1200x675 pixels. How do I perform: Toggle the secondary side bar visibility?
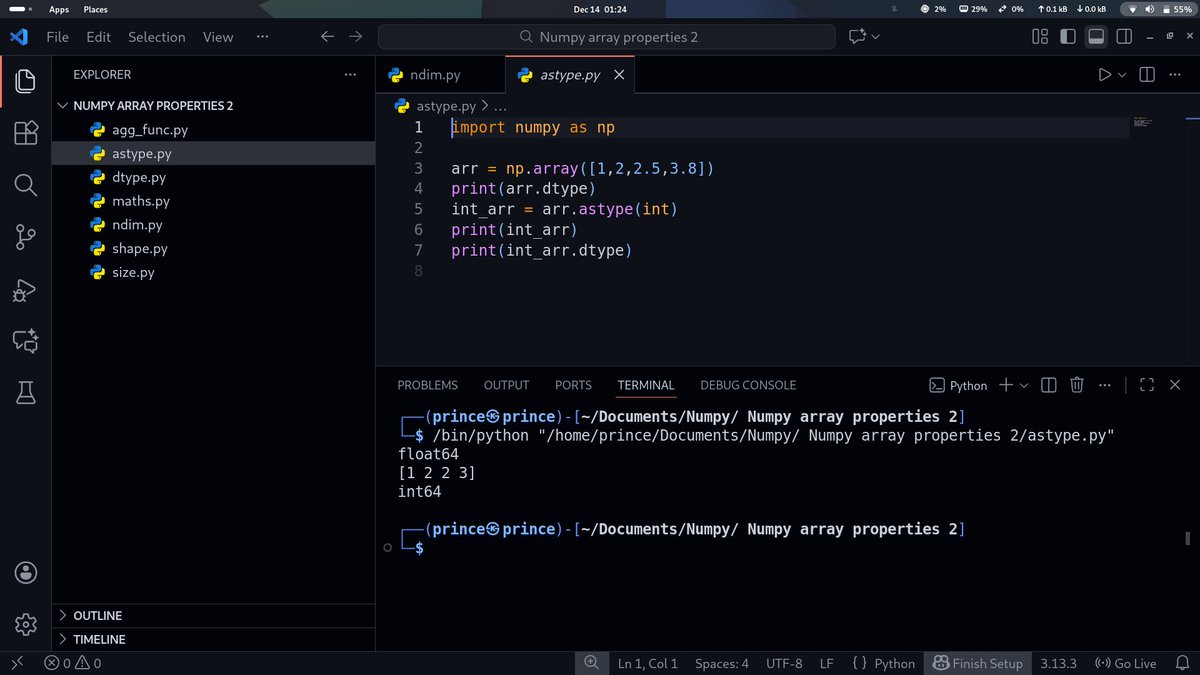pyautogui.click(x=1124, y=37)
